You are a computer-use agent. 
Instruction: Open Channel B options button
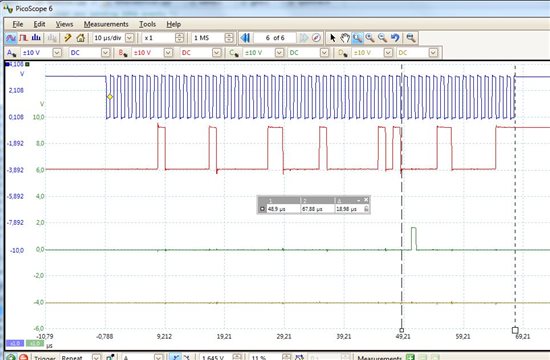pos(123,53)
